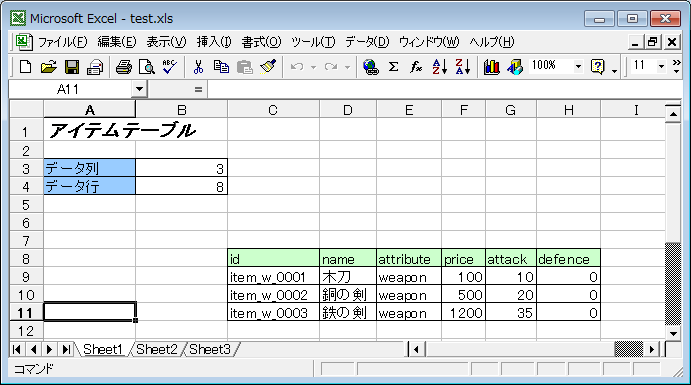Sort ascending A to Z

[440, 67]
